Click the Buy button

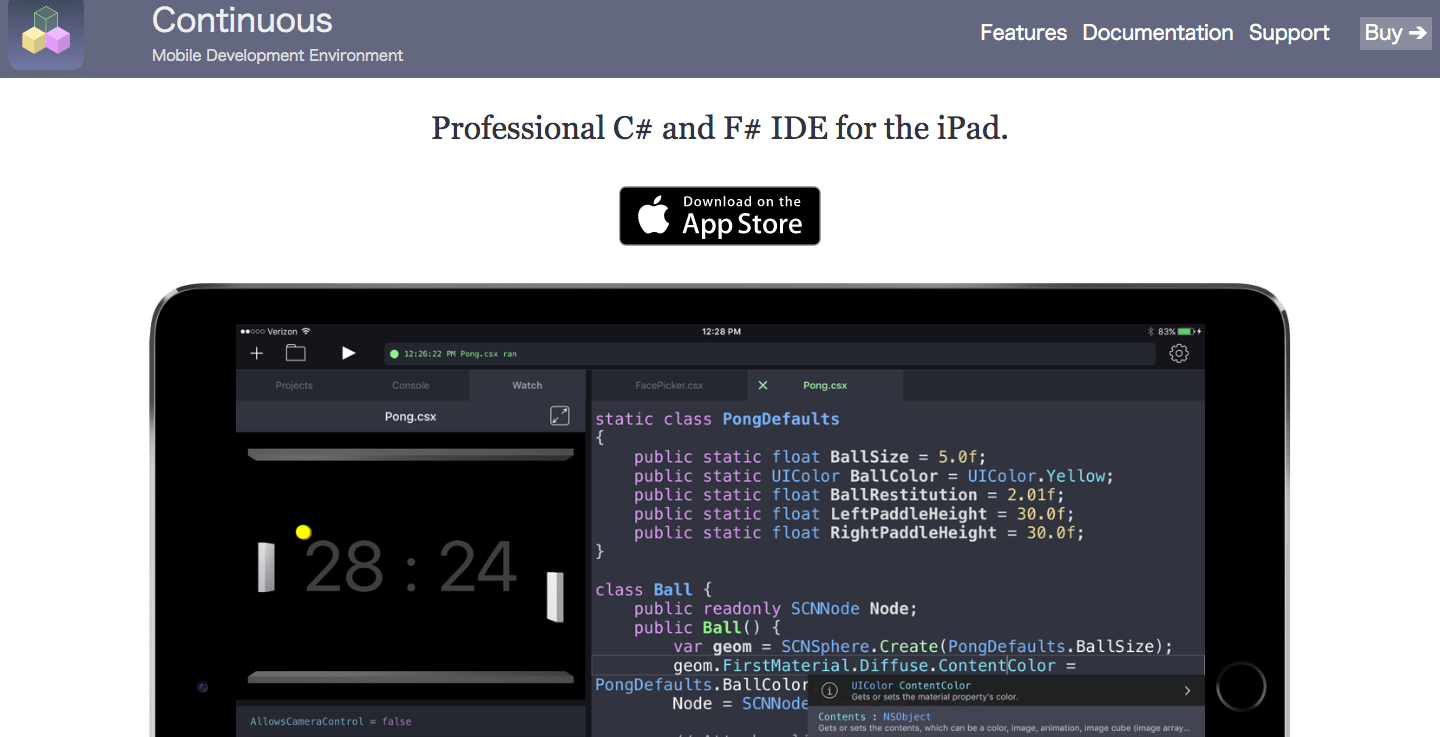(1395, 33)
